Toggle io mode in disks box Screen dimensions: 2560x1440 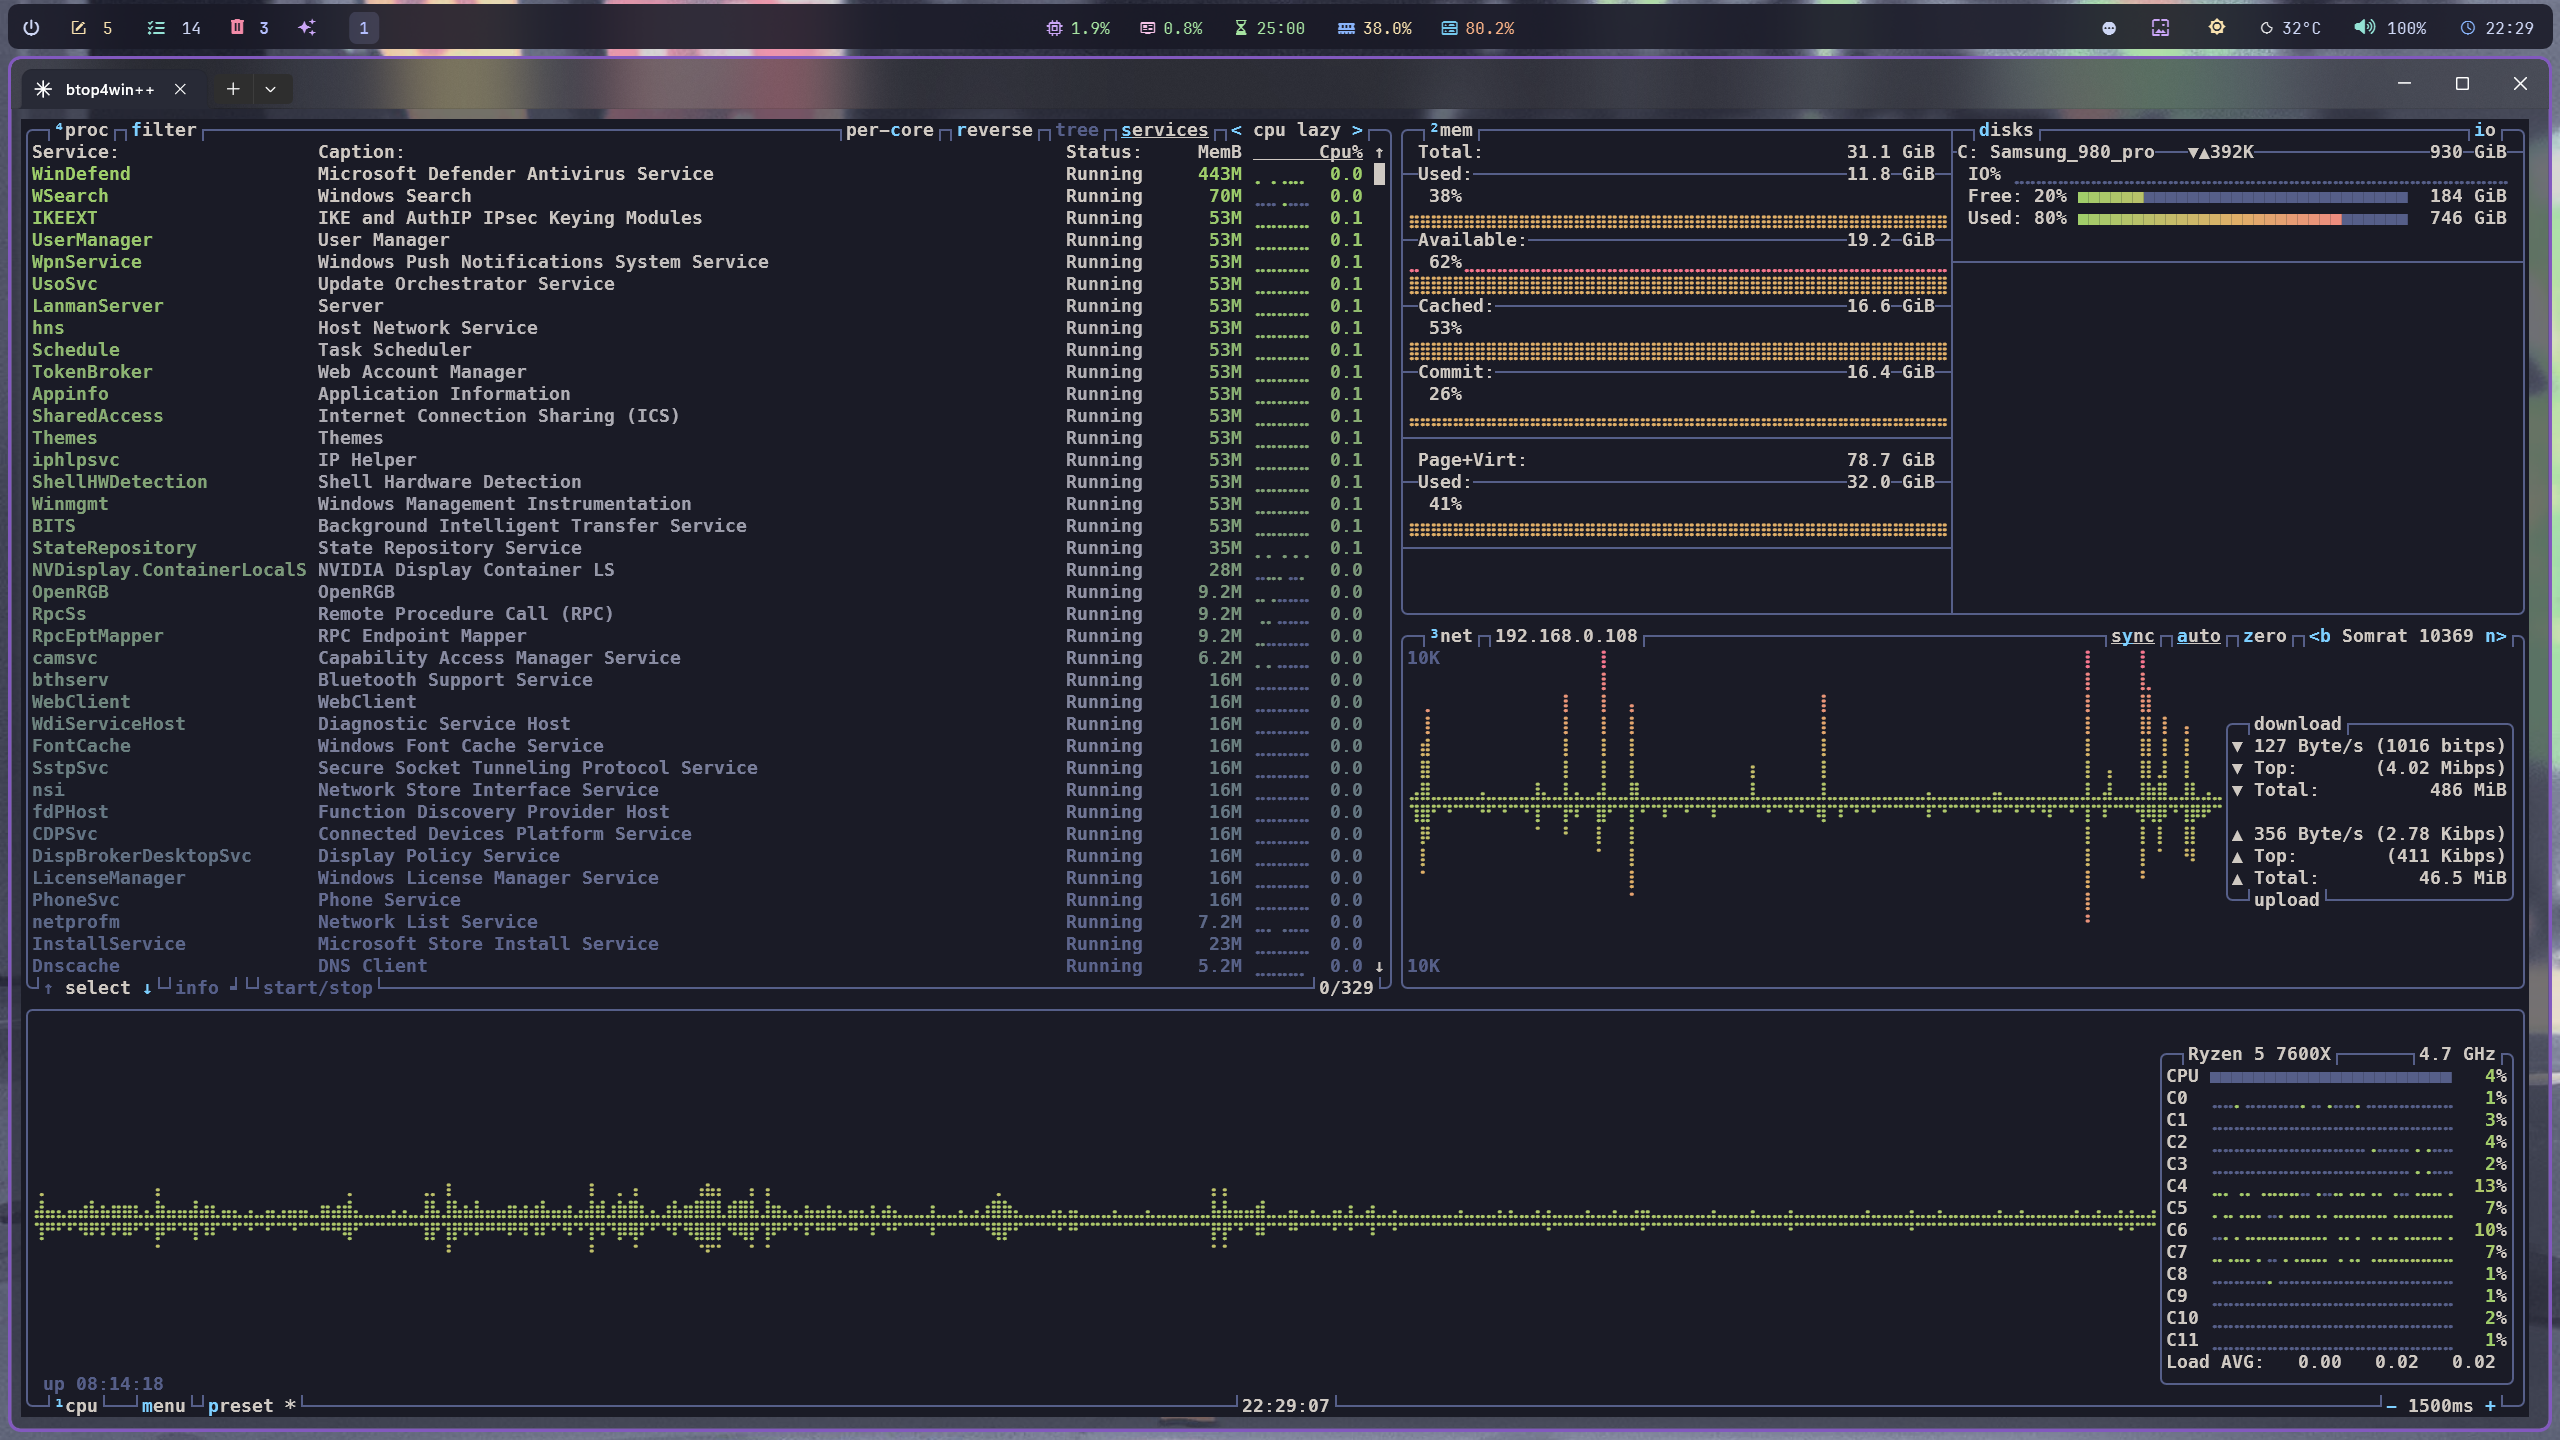point(2484,130)
